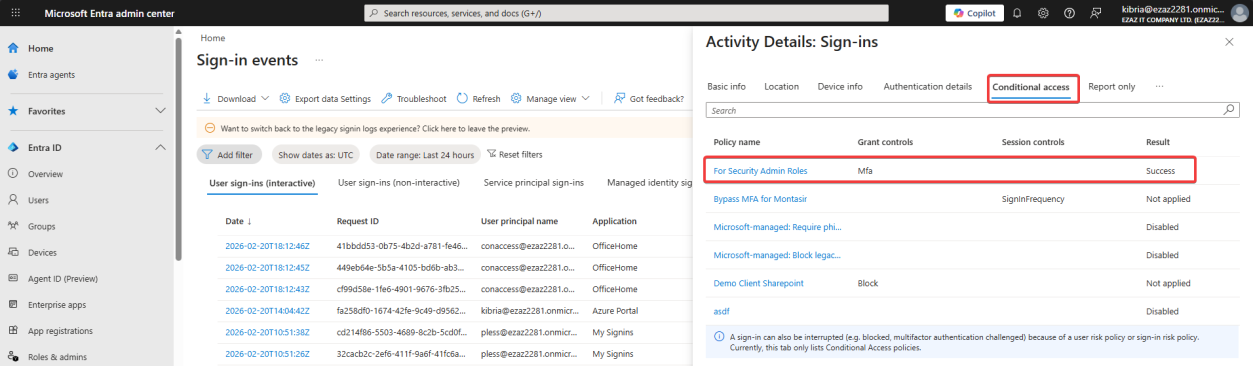Close the Activity Details panel
Screen dimensions: 1253x366
[1229, 42]
